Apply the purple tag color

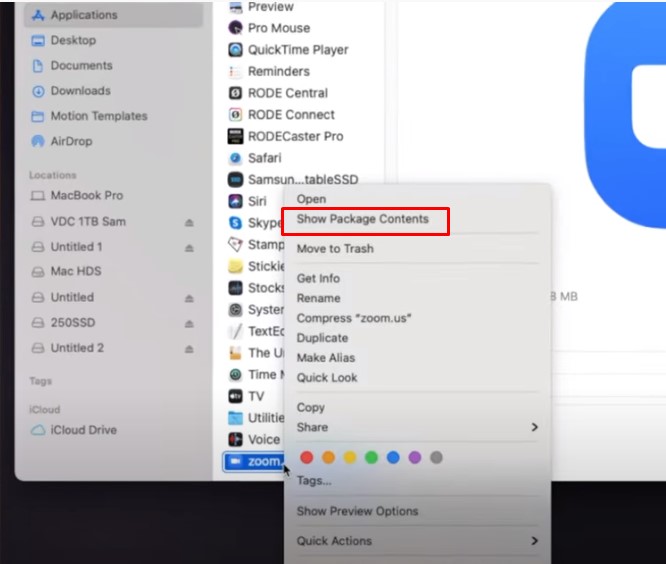click(x=415, y=458)
